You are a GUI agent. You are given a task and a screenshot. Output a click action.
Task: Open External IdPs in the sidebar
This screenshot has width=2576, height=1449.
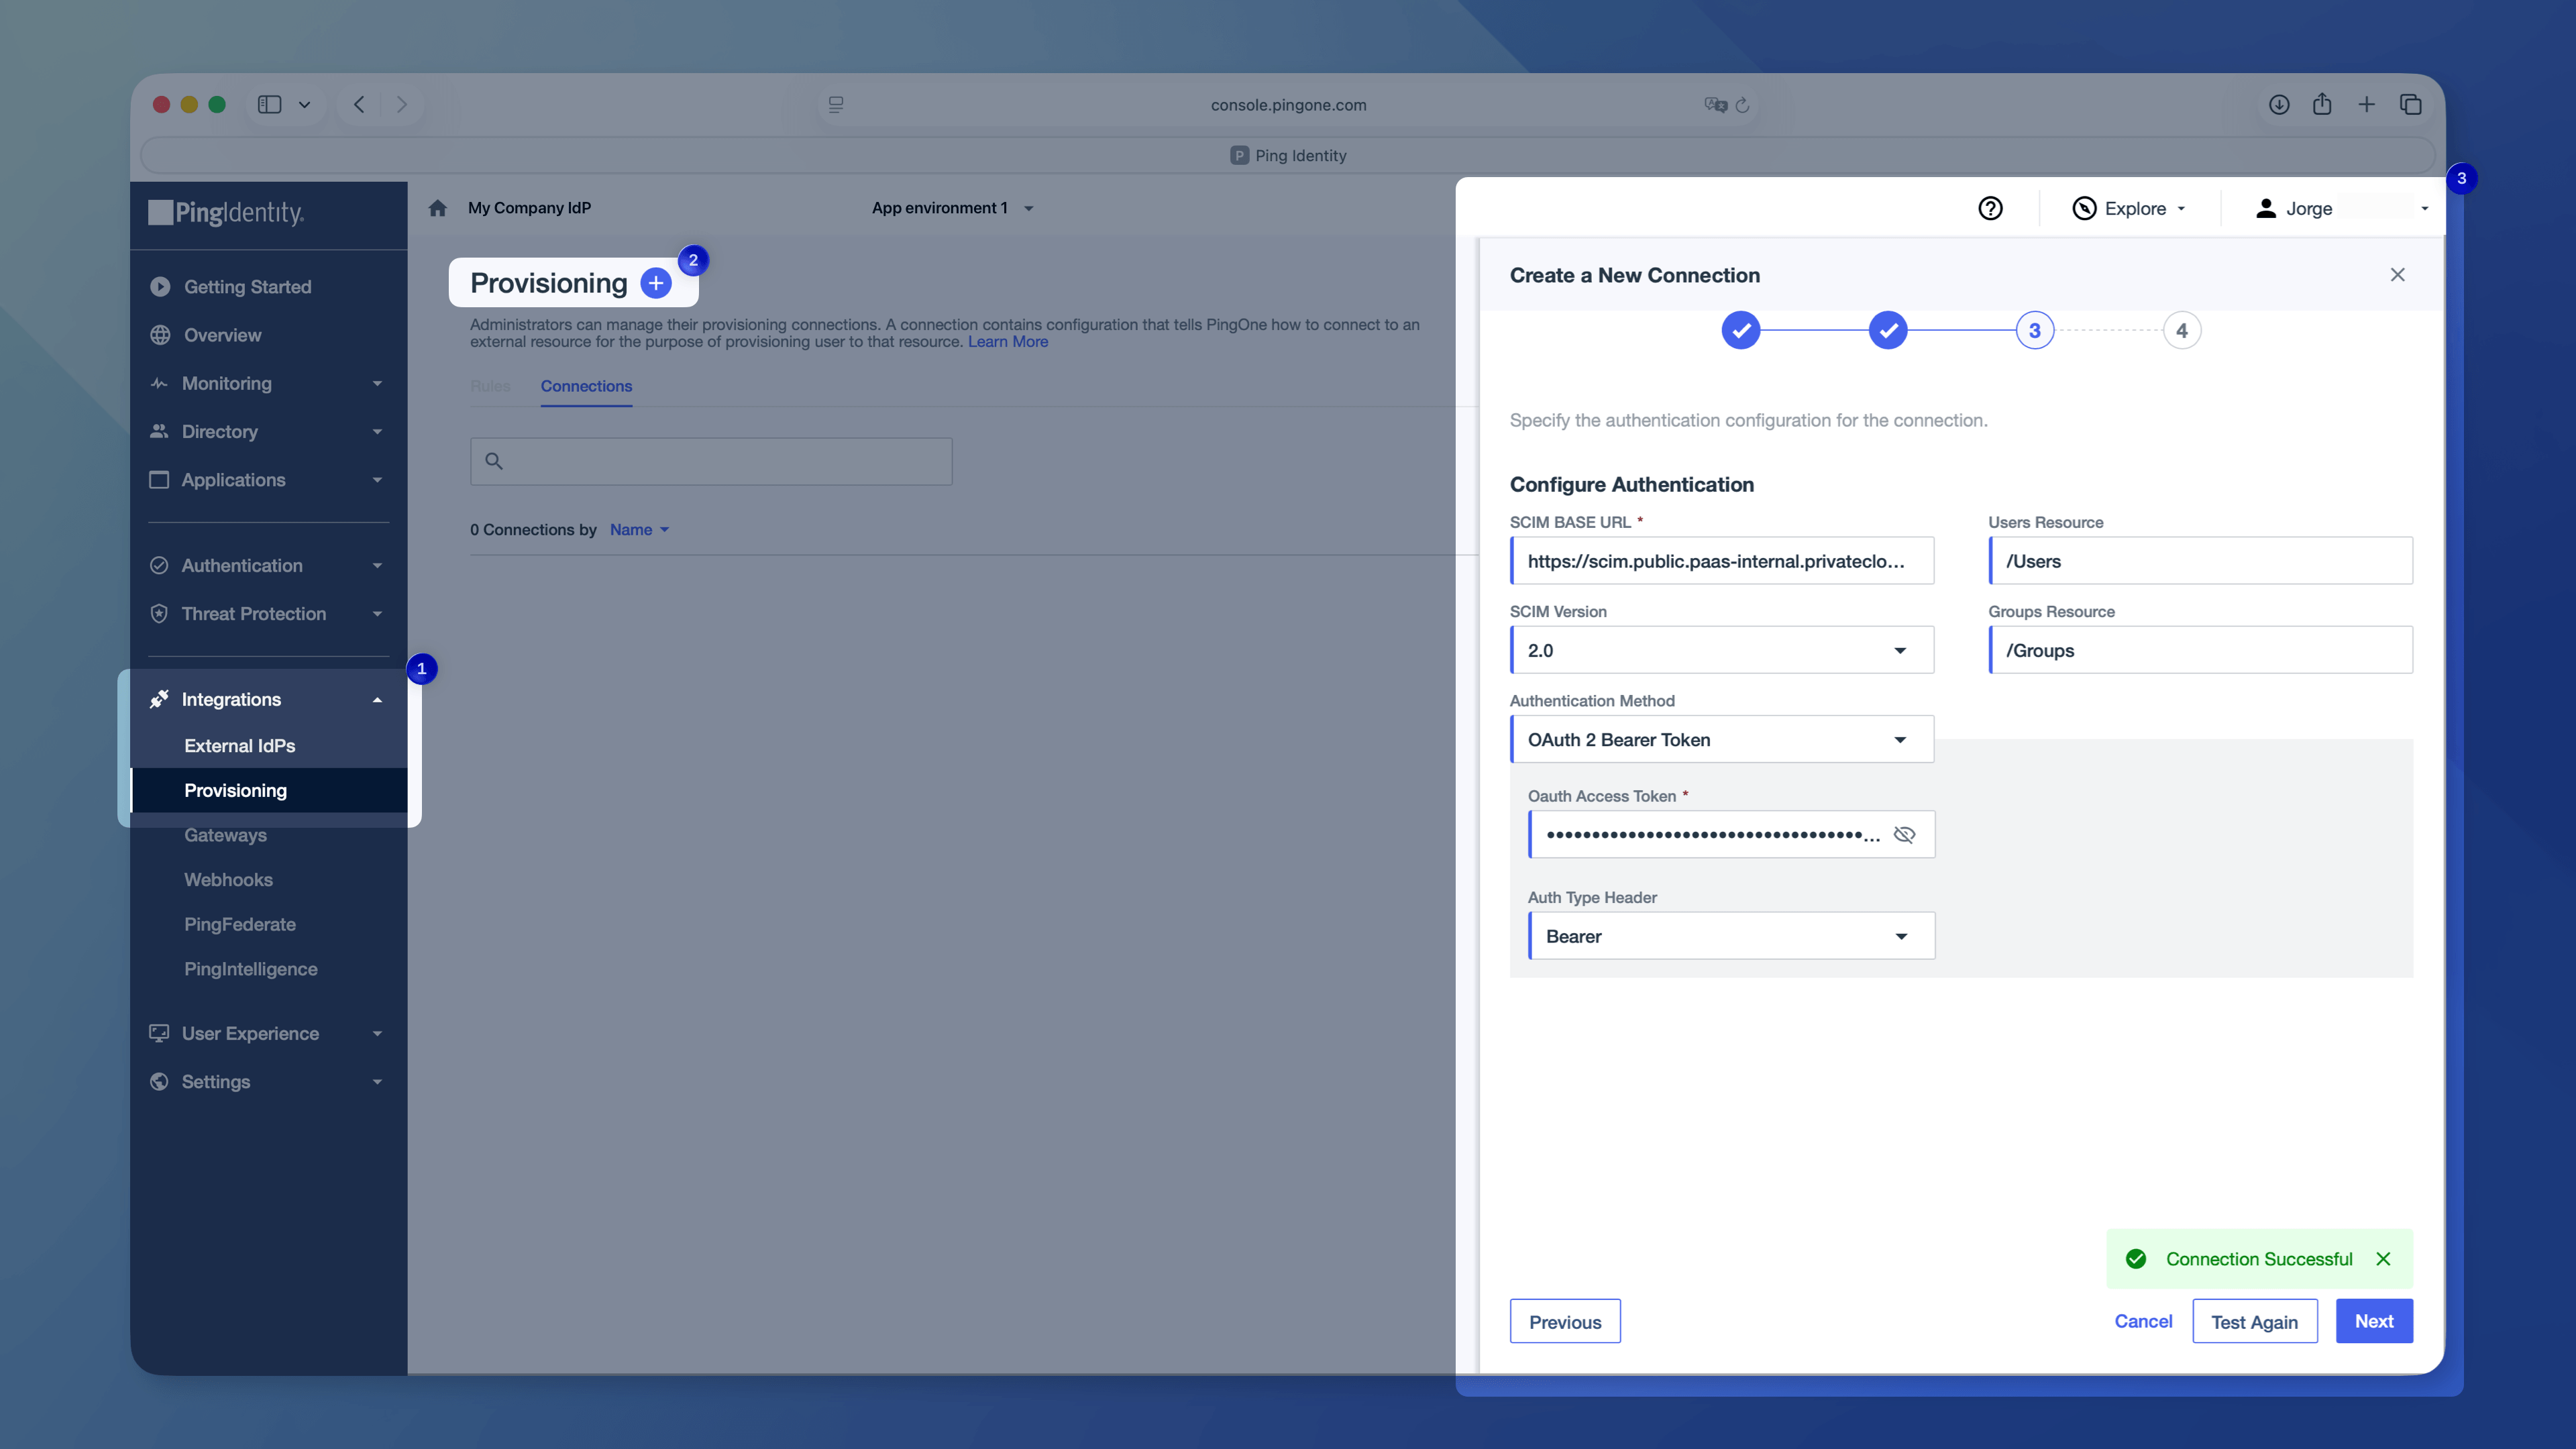(239, 746)
